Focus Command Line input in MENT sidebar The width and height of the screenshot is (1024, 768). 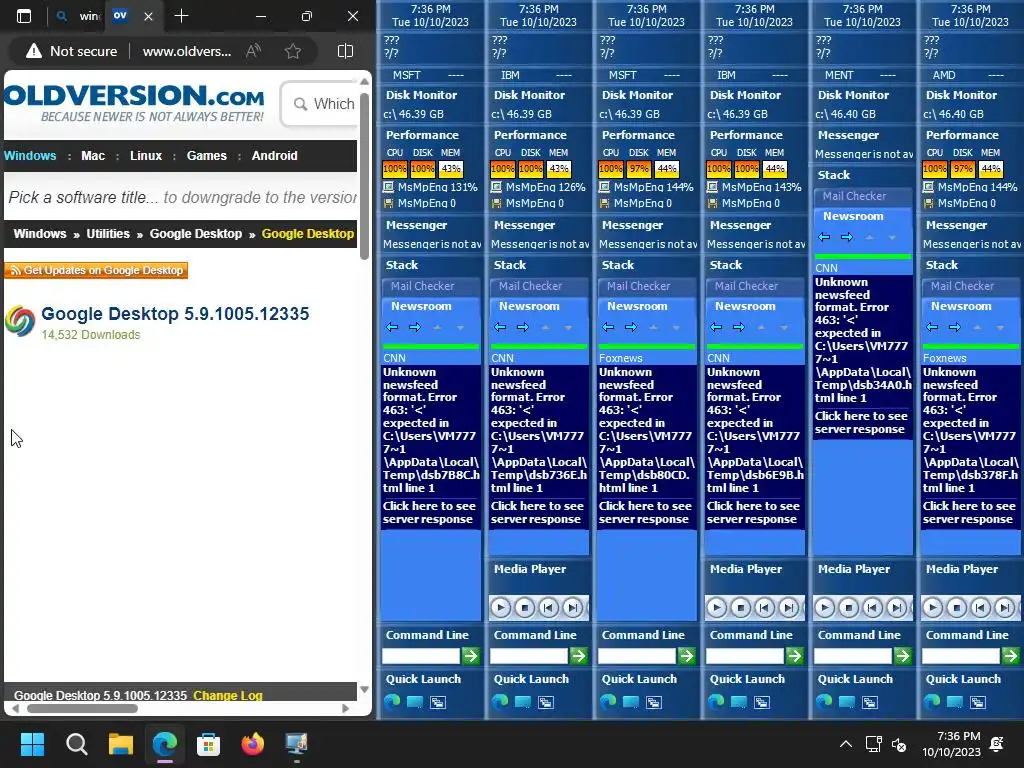click(x=852, y=655)
